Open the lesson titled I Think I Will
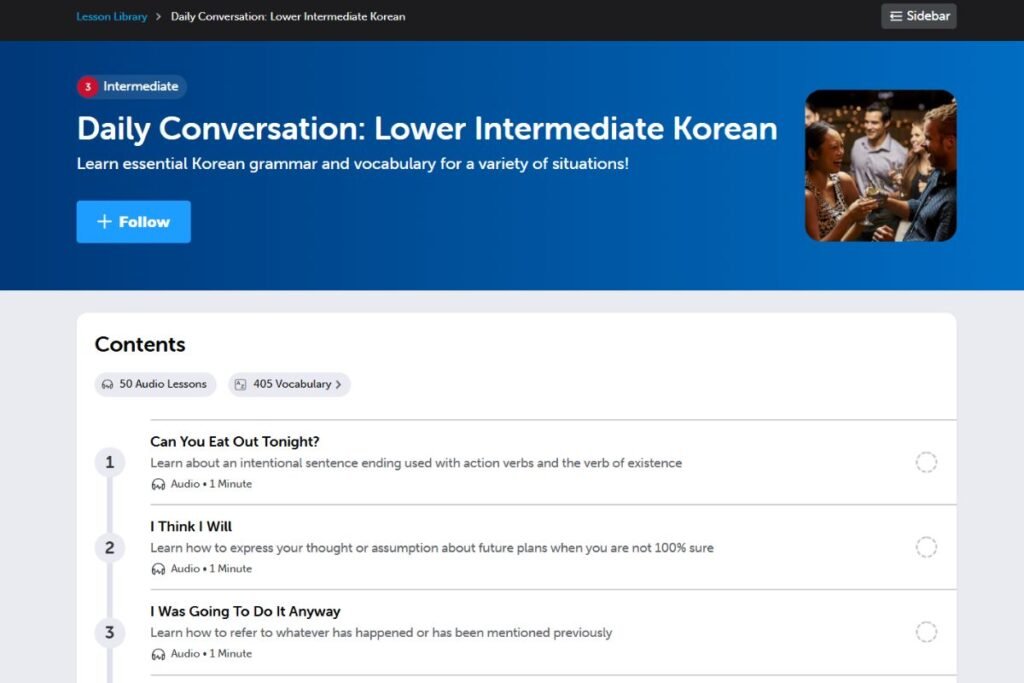 (x=191, y=527)
